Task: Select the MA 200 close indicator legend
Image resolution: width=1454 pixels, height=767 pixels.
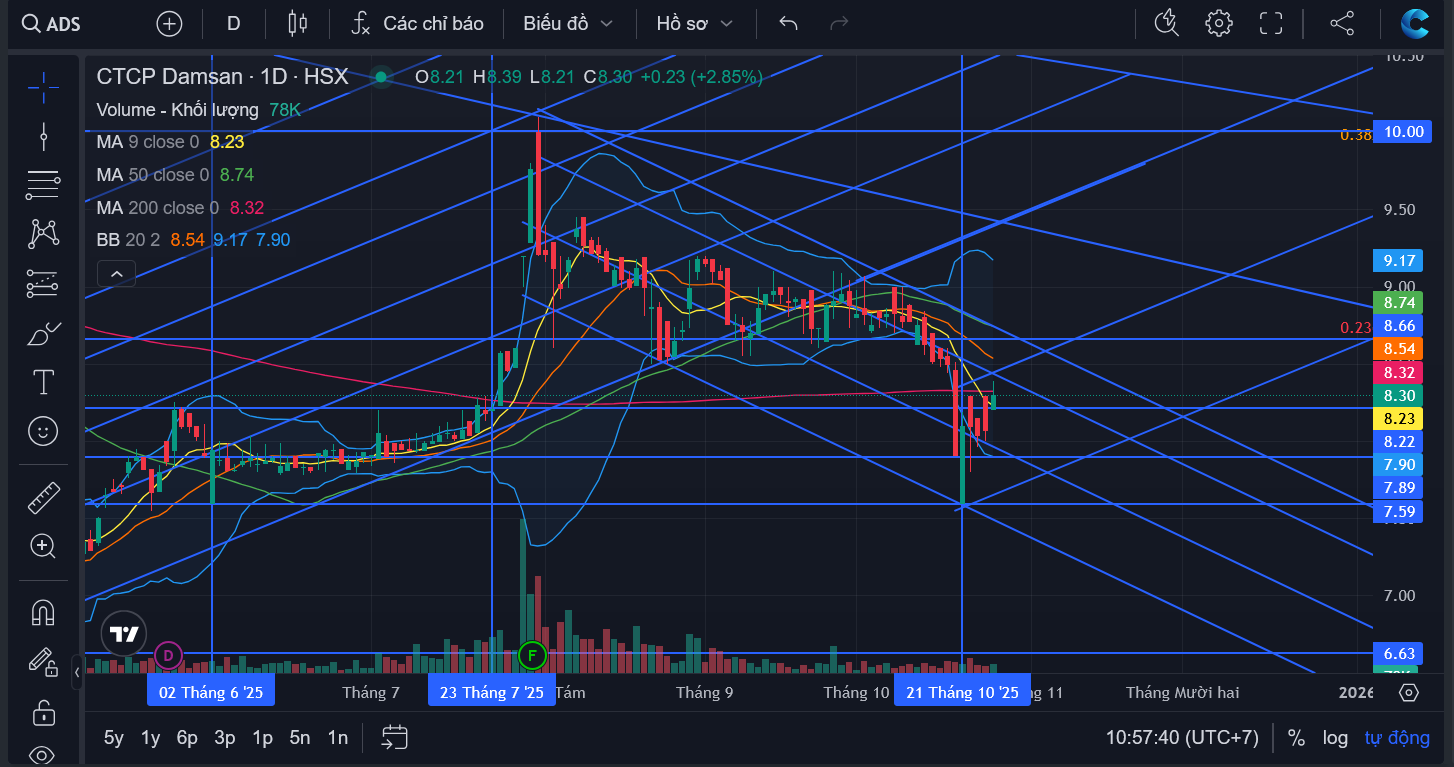Action: (x=157, y=208)
